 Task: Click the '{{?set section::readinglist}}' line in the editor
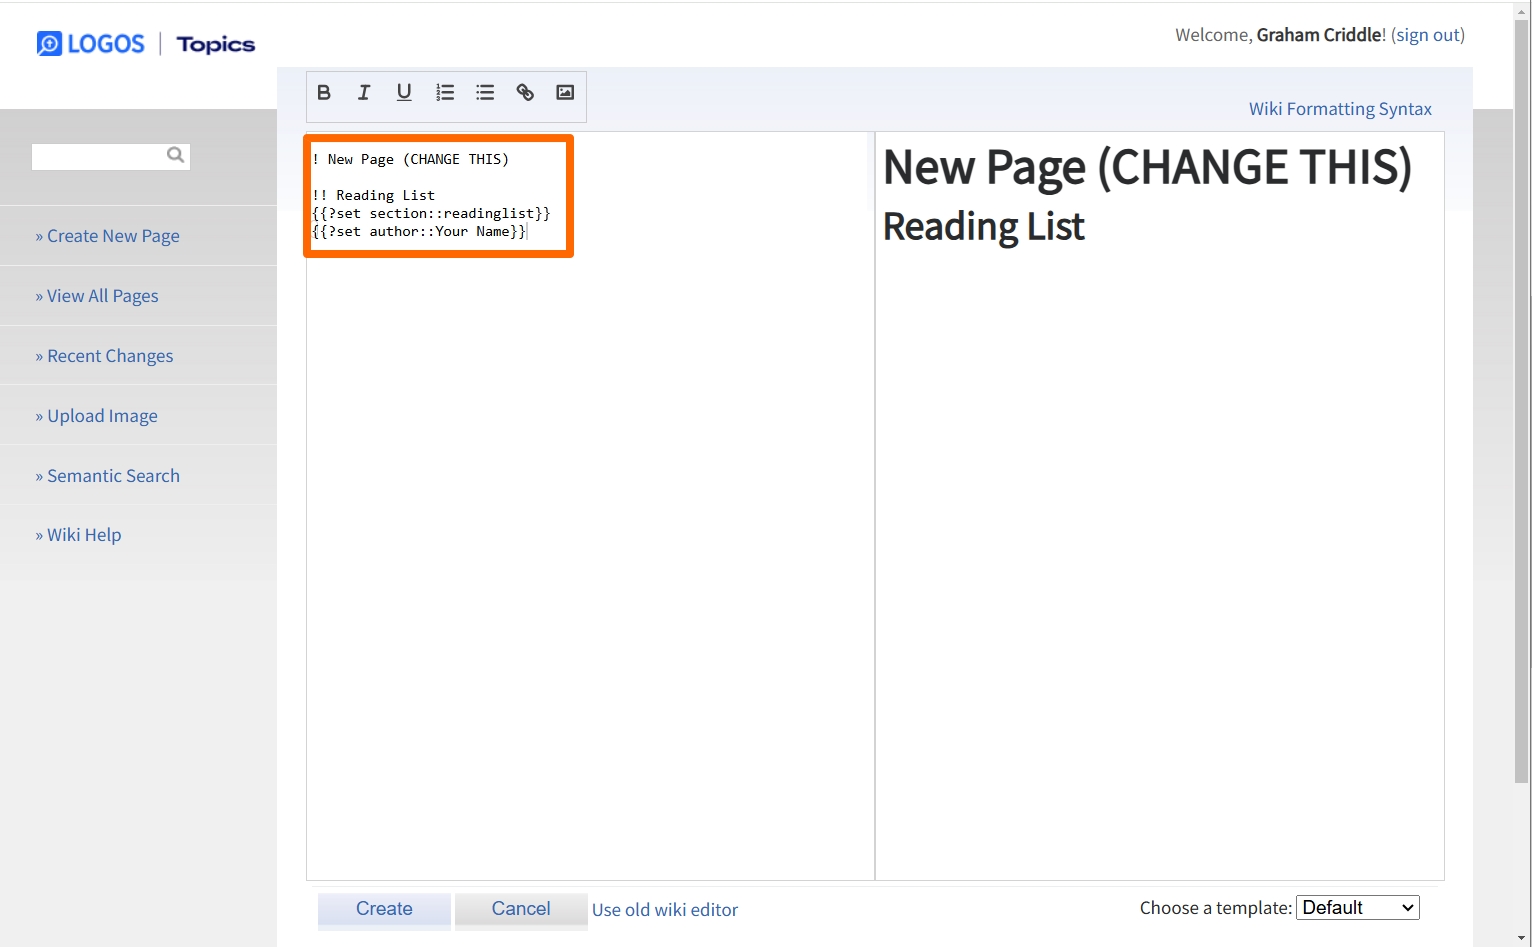431,213
